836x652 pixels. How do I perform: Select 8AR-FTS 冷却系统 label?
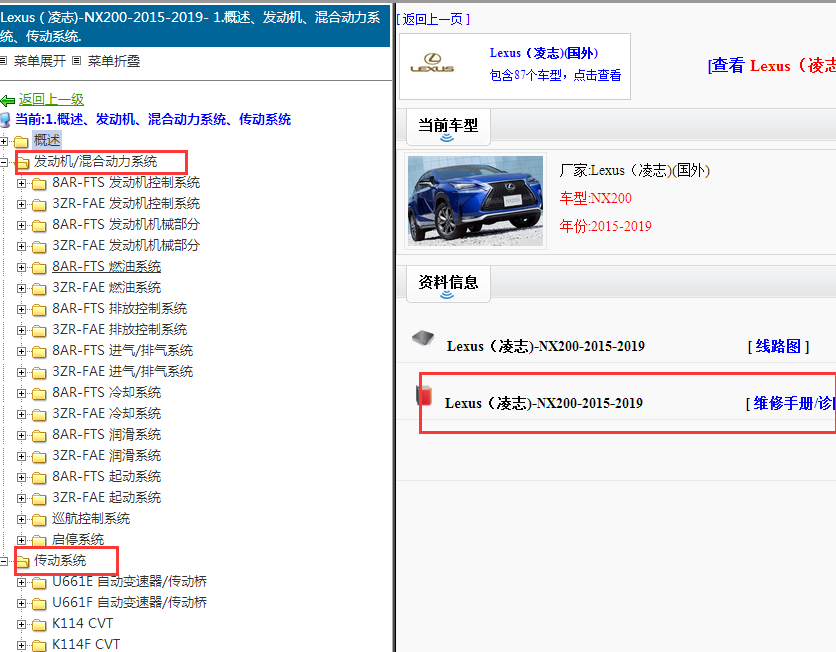point(107,392)
